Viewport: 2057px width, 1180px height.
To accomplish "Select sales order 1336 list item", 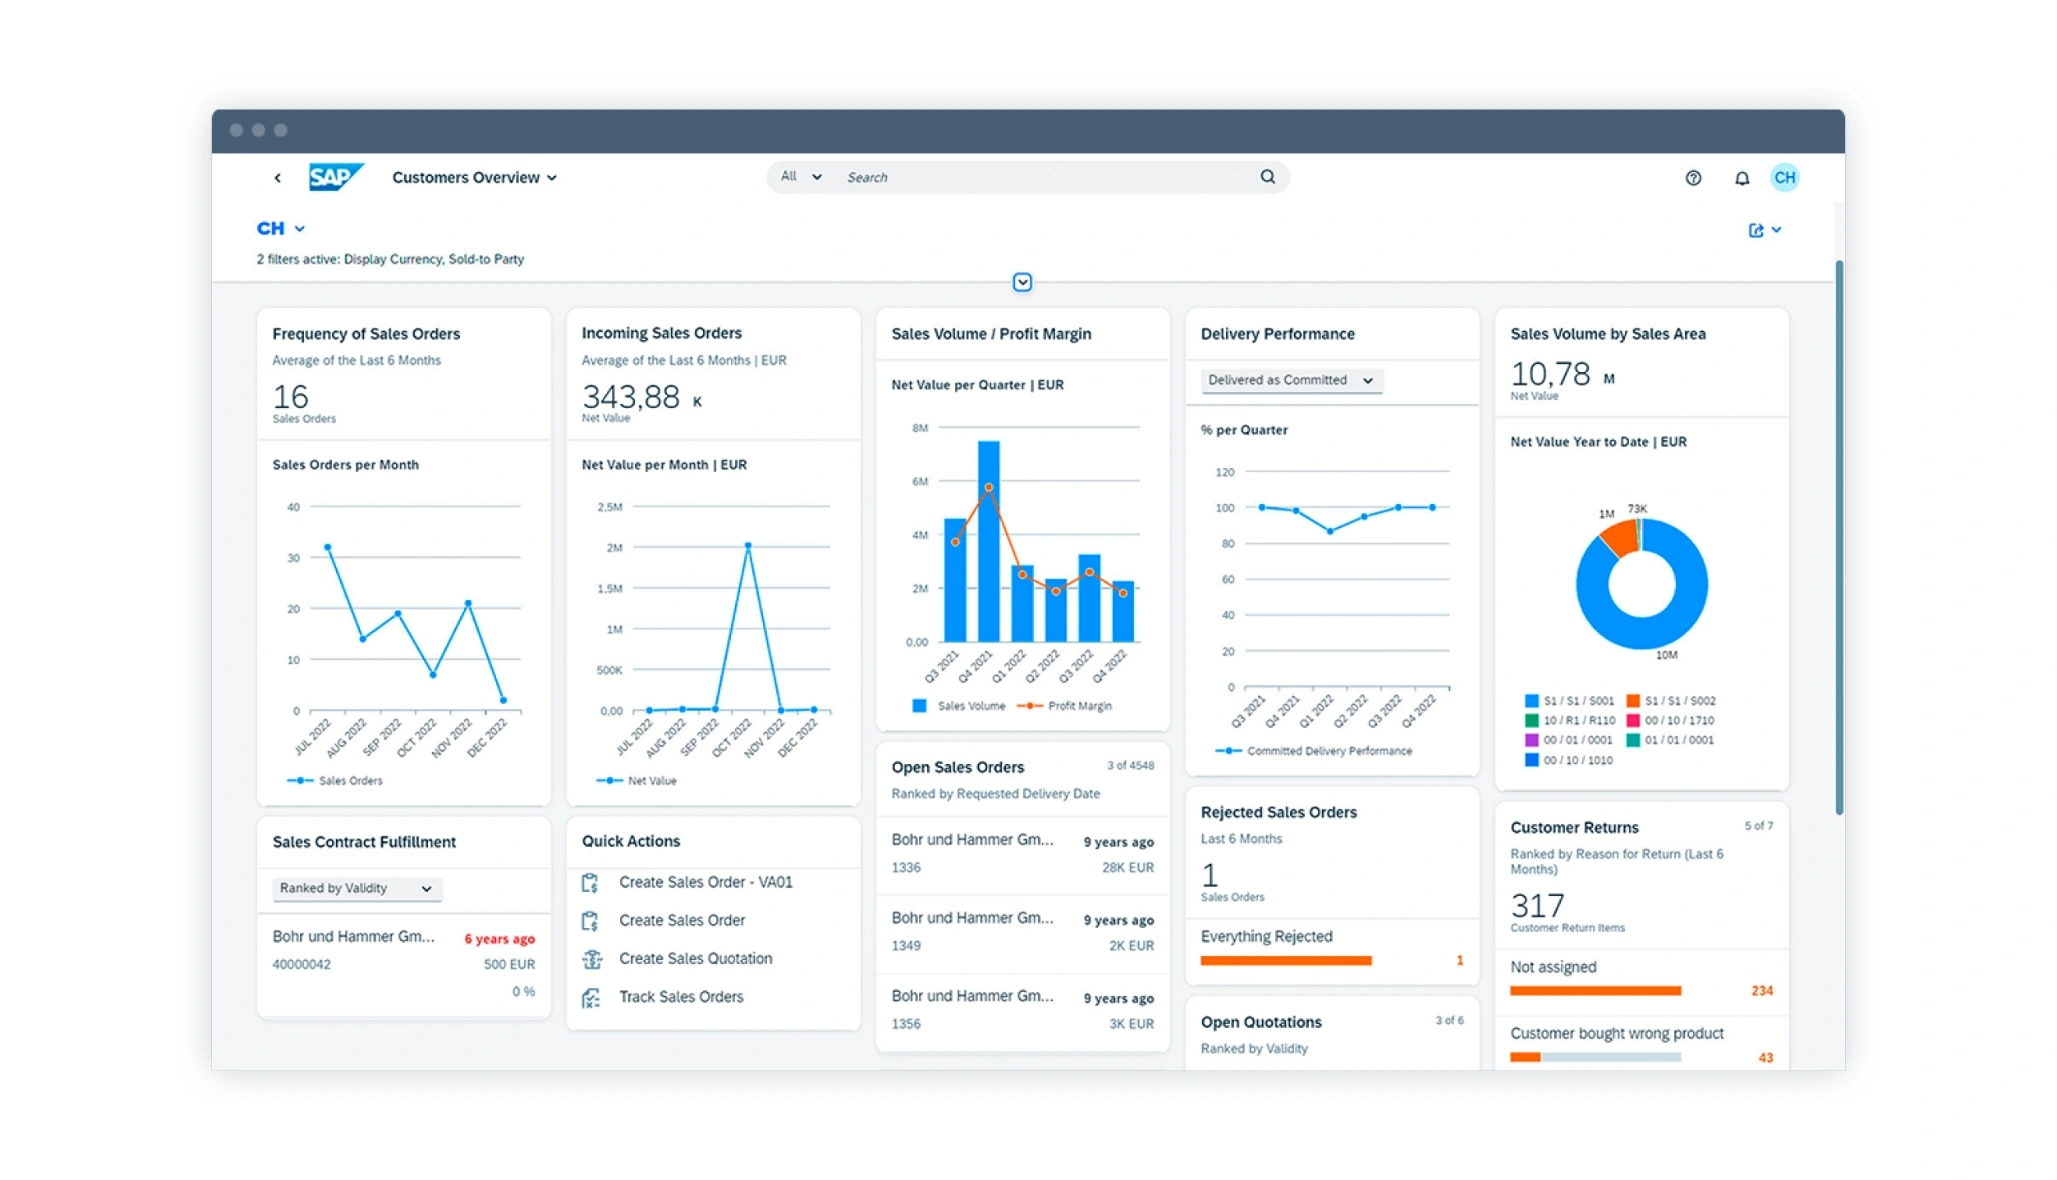I will 1021,854.
